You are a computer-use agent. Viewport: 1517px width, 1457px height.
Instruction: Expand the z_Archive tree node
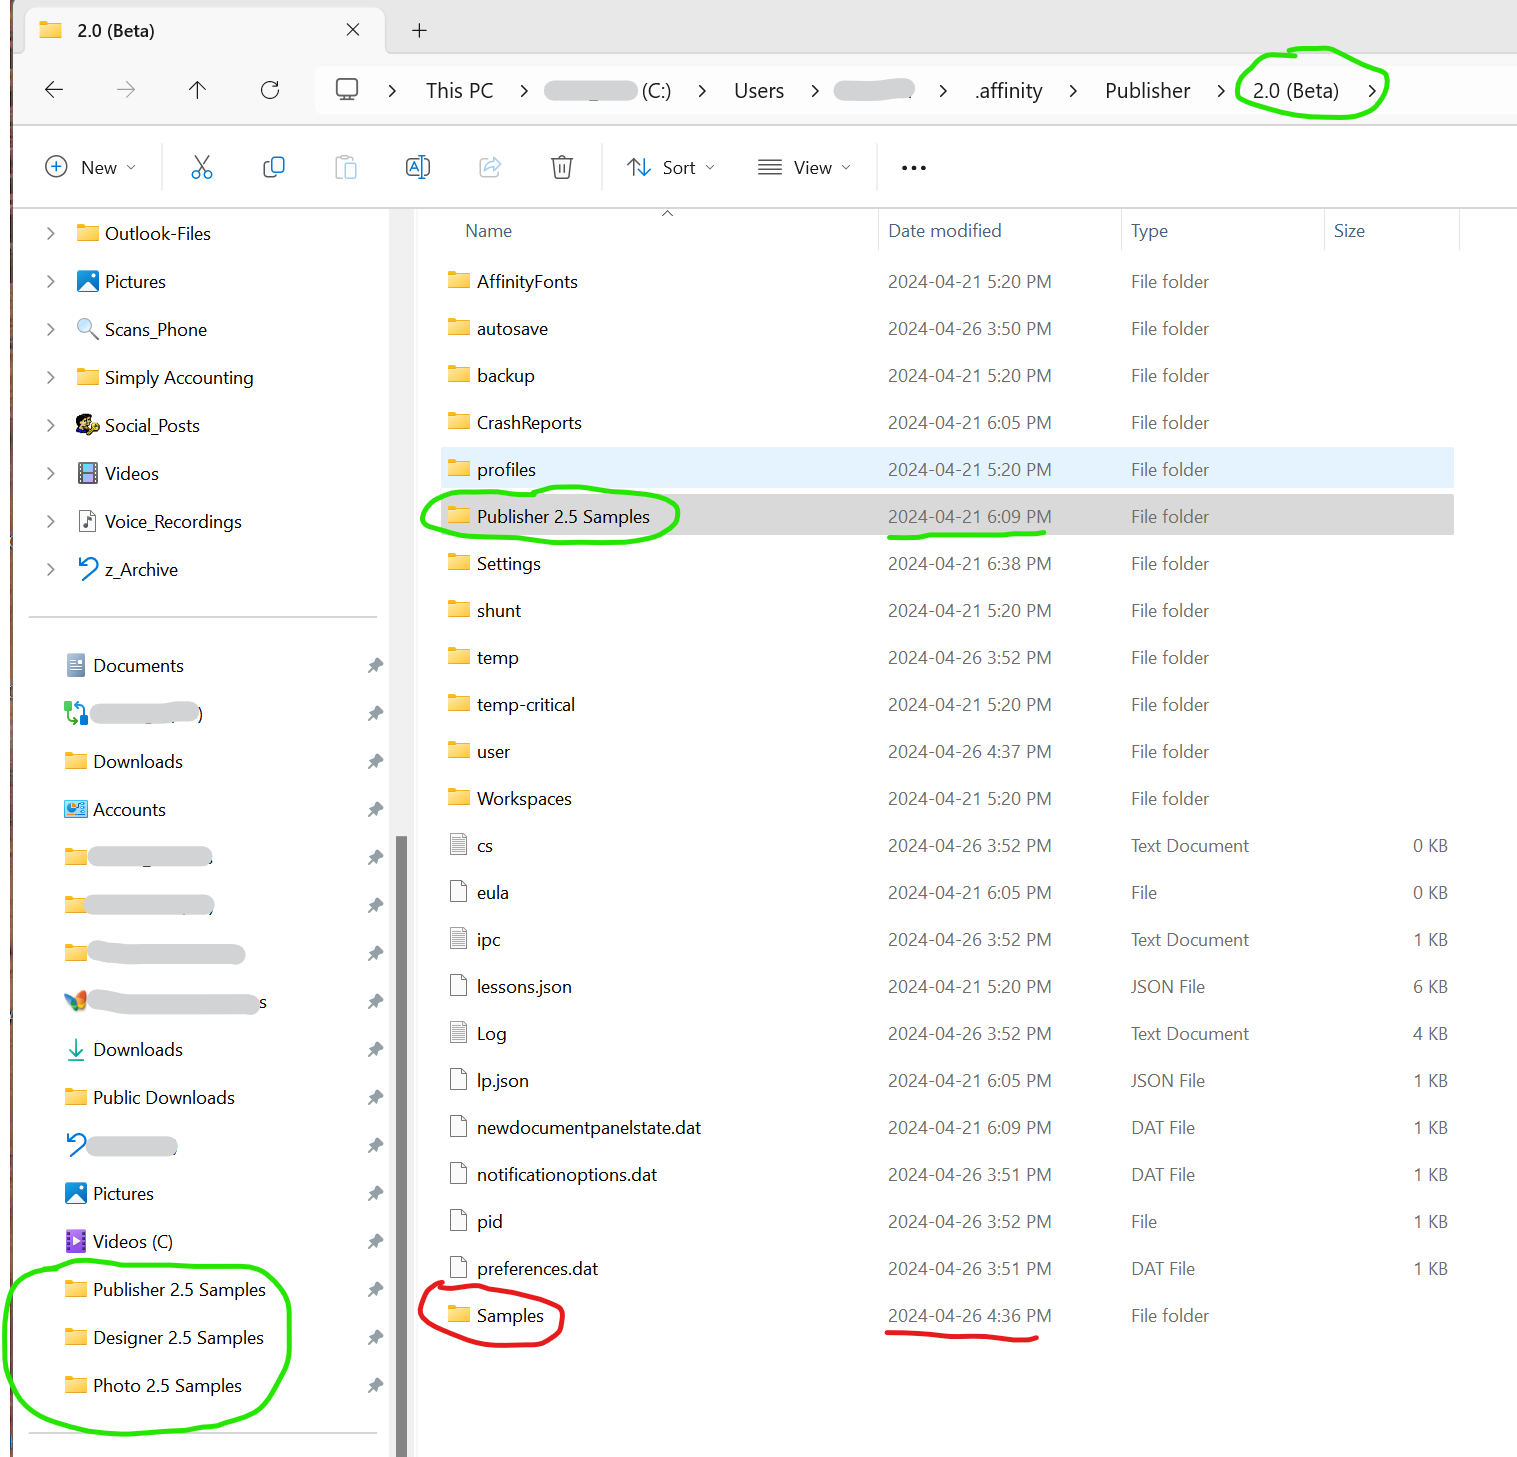coord(51,569)
